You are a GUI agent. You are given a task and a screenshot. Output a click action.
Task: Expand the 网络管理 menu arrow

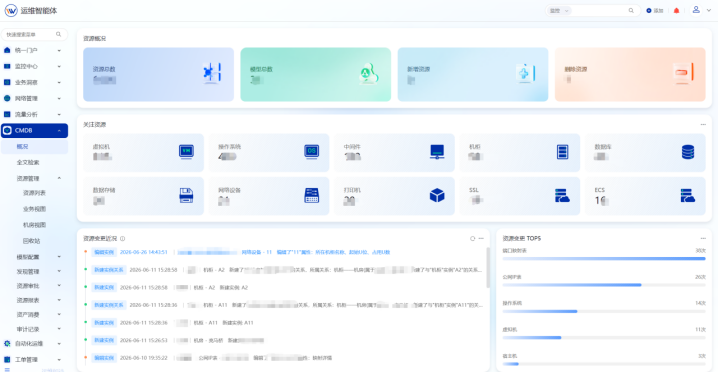59,98
